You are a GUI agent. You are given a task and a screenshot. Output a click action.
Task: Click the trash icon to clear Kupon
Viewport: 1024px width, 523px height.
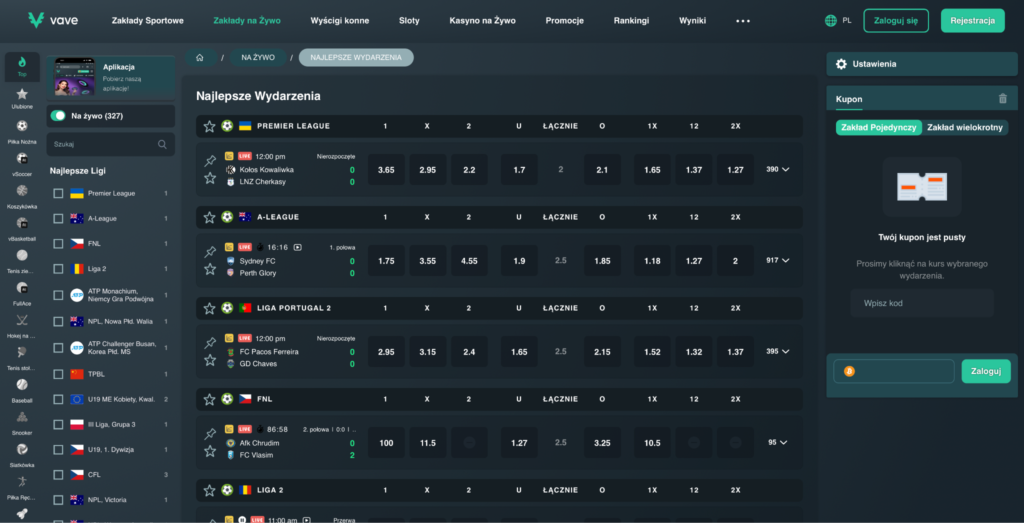pos(1003,99)
